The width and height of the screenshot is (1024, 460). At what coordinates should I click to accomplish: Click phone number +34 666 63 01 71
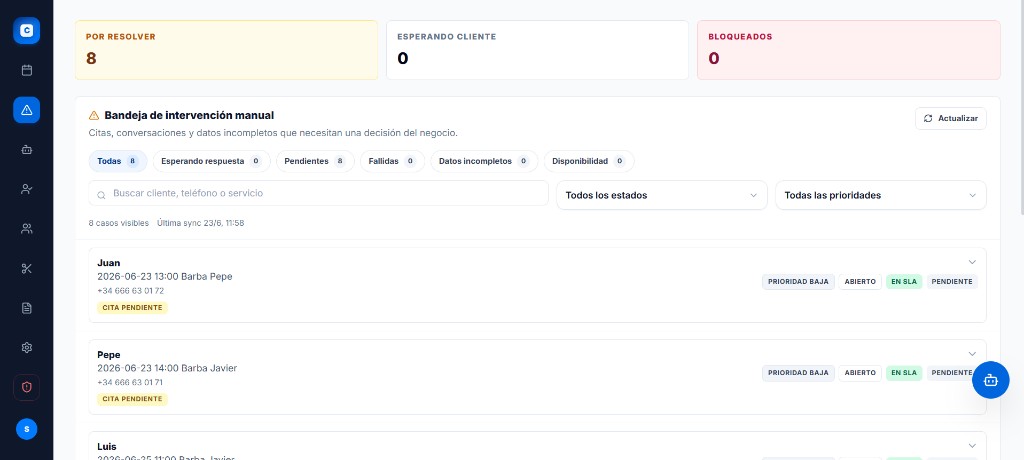pos(130,382)
